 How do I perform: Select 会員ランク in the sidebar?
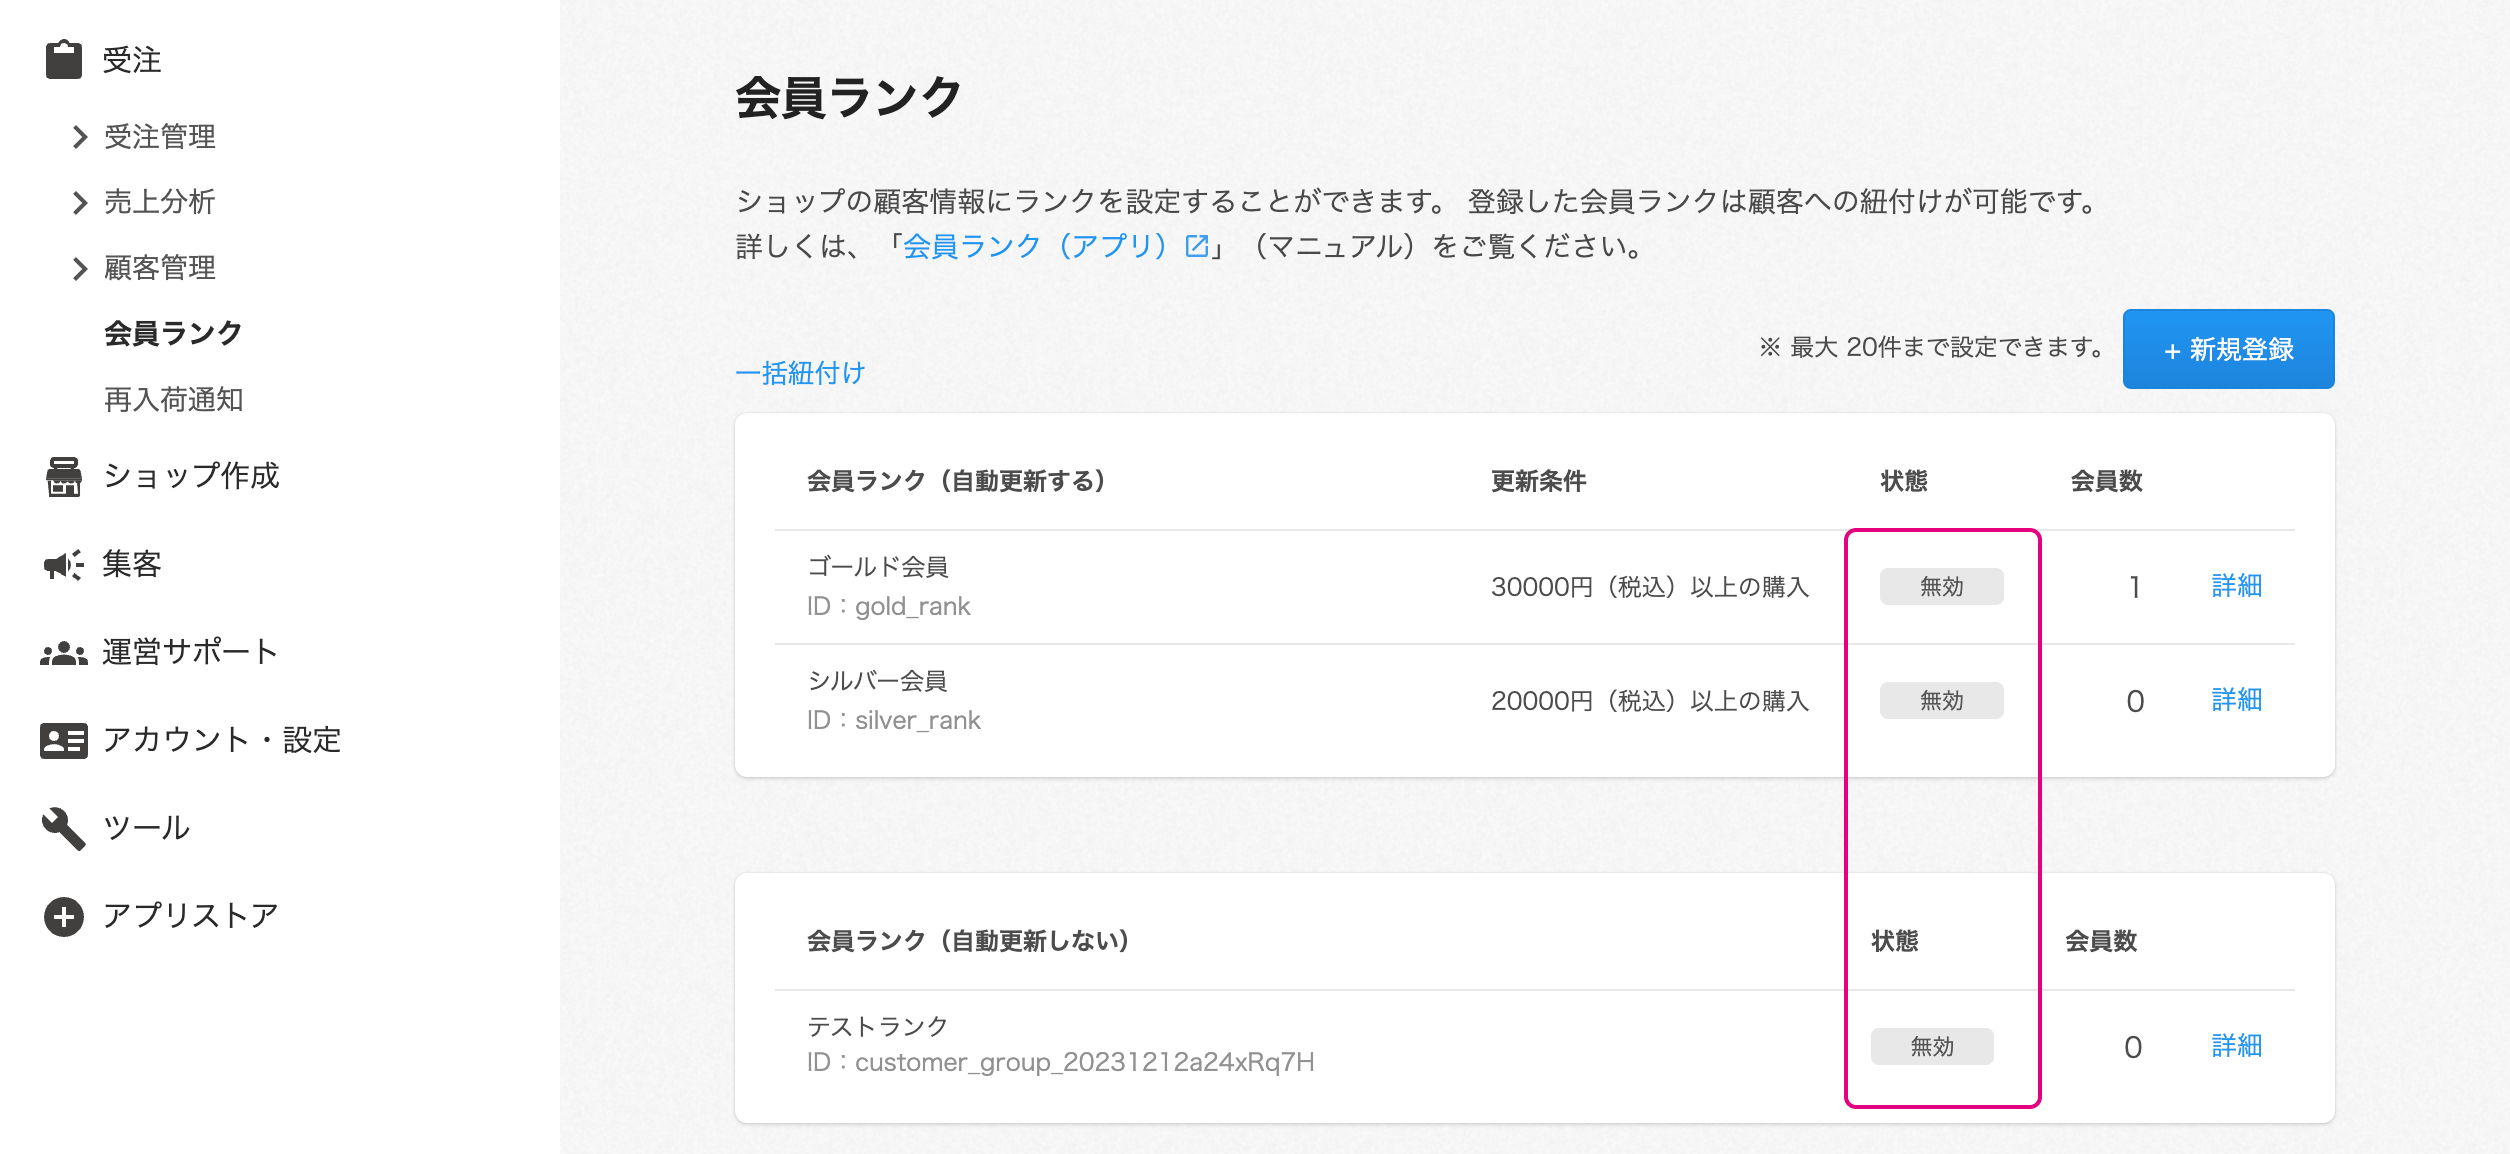[172, 335]
